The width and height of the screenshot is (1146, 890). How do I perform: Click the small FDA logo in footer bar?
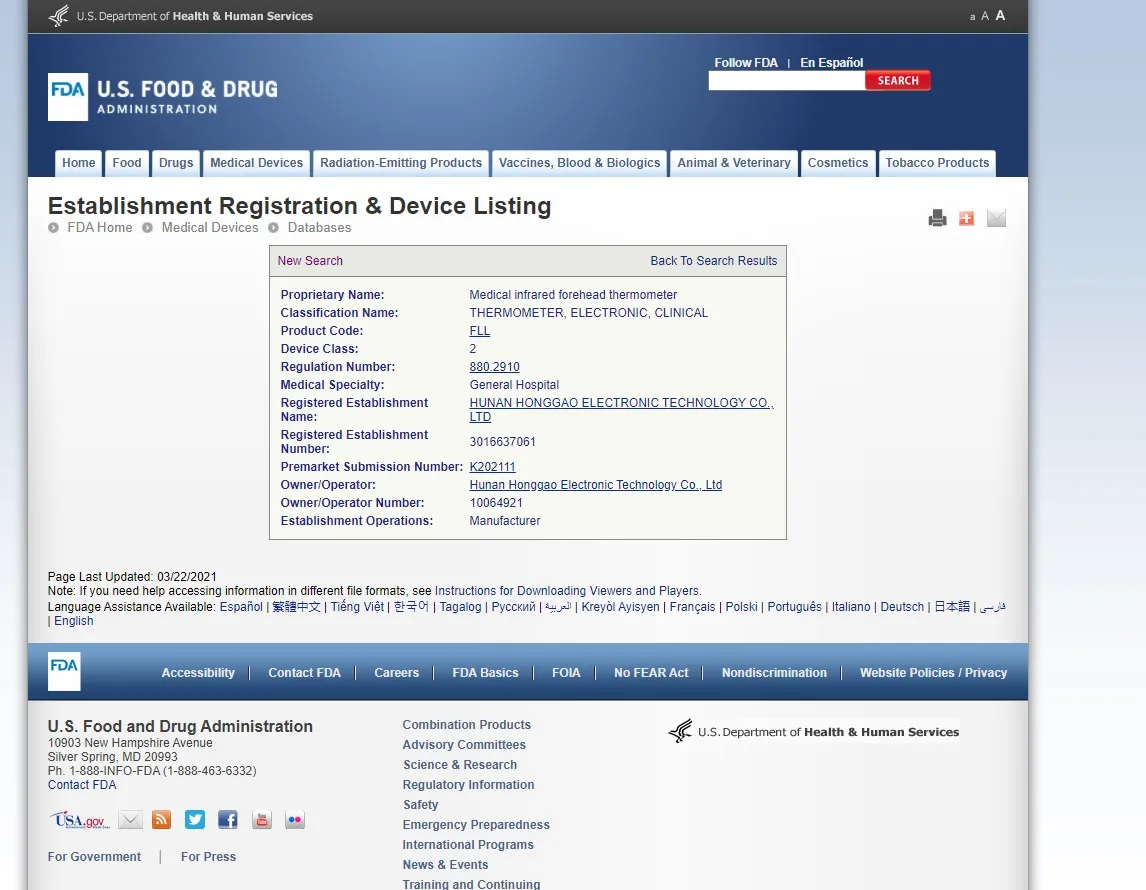point(64,671)
